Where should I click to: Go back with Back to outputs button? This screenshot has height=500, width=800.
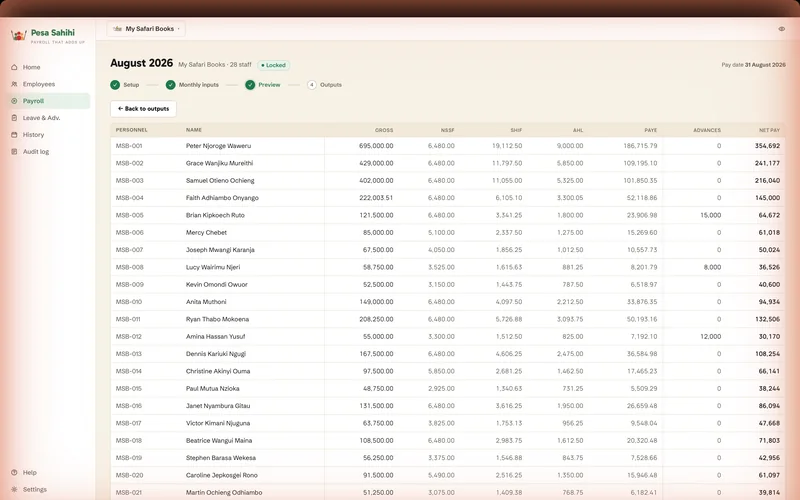(143, 109)
